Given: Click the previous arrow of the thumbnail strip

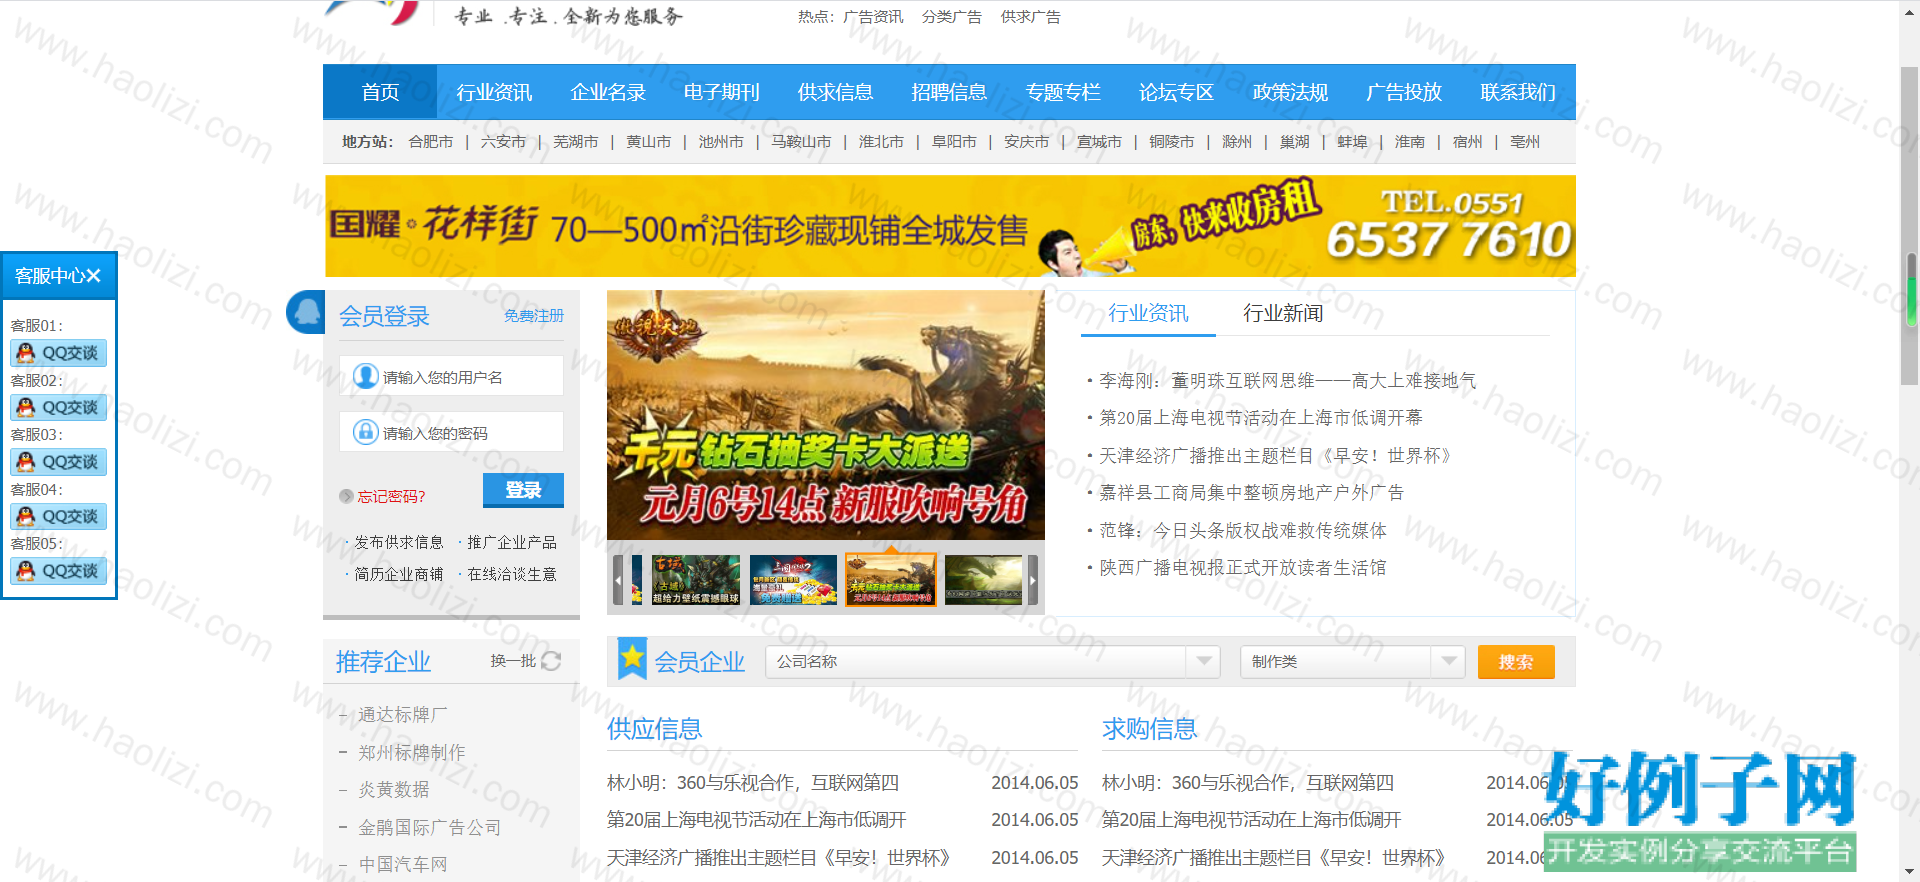Looking at the screenshot, I should click(x=618, y=579).
